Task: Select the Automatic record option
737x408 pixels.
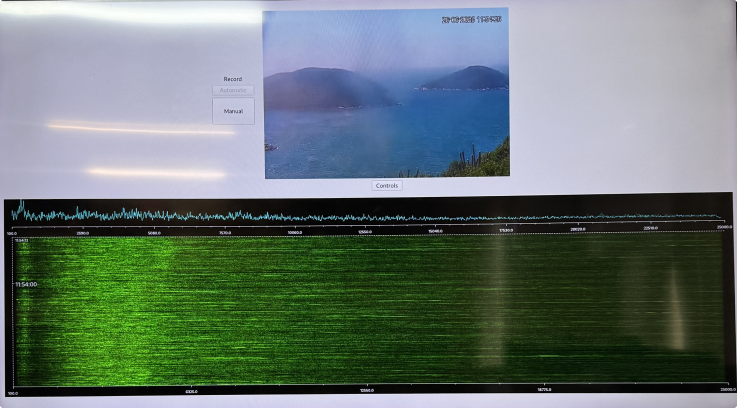Action: click(233, 90)
